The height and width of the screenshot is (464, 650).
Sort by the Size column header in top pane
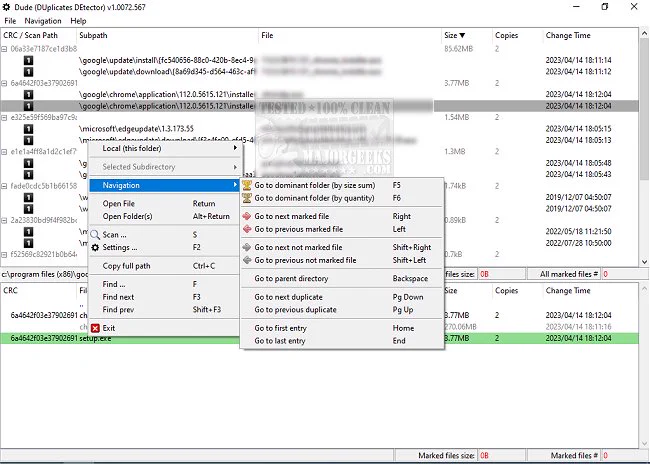tap(466, 35)
